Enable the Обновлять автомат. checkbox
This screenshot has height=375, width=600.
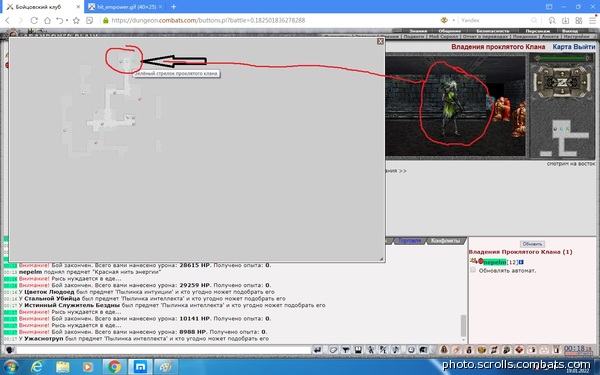tap(473, 270)
